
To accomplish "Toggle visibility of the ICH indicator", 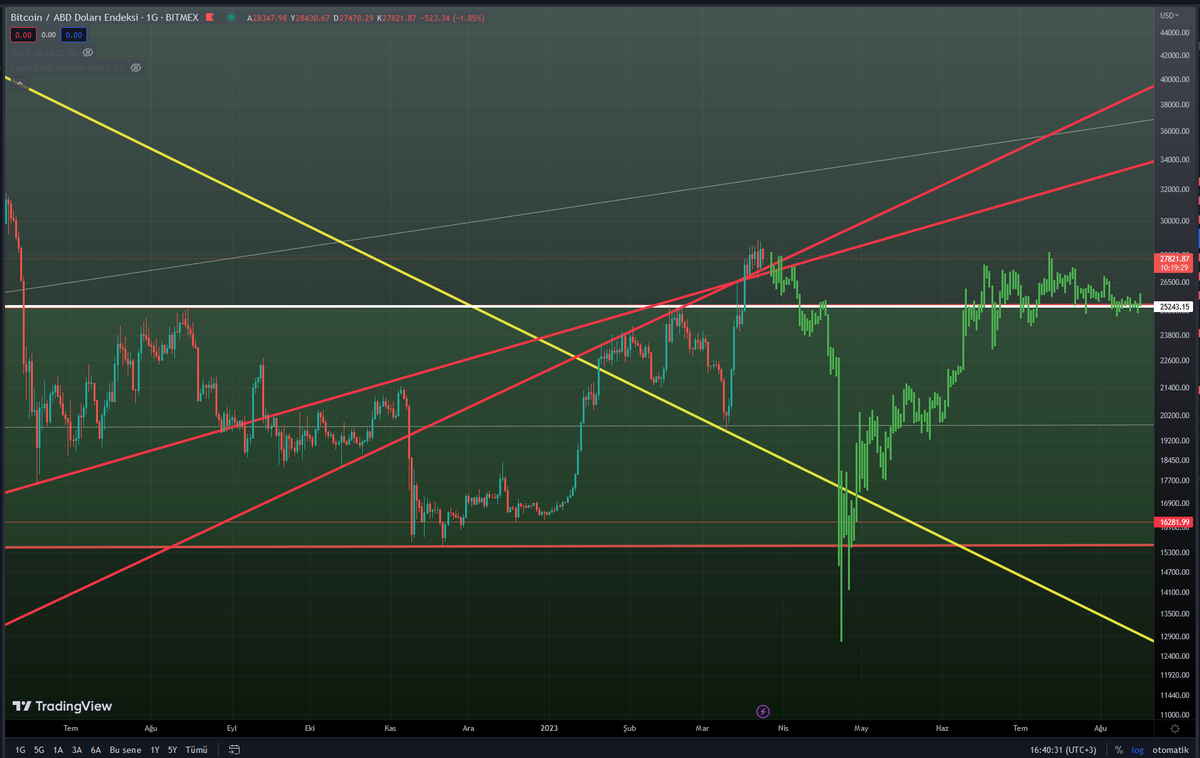I will (x=88, y=52).
